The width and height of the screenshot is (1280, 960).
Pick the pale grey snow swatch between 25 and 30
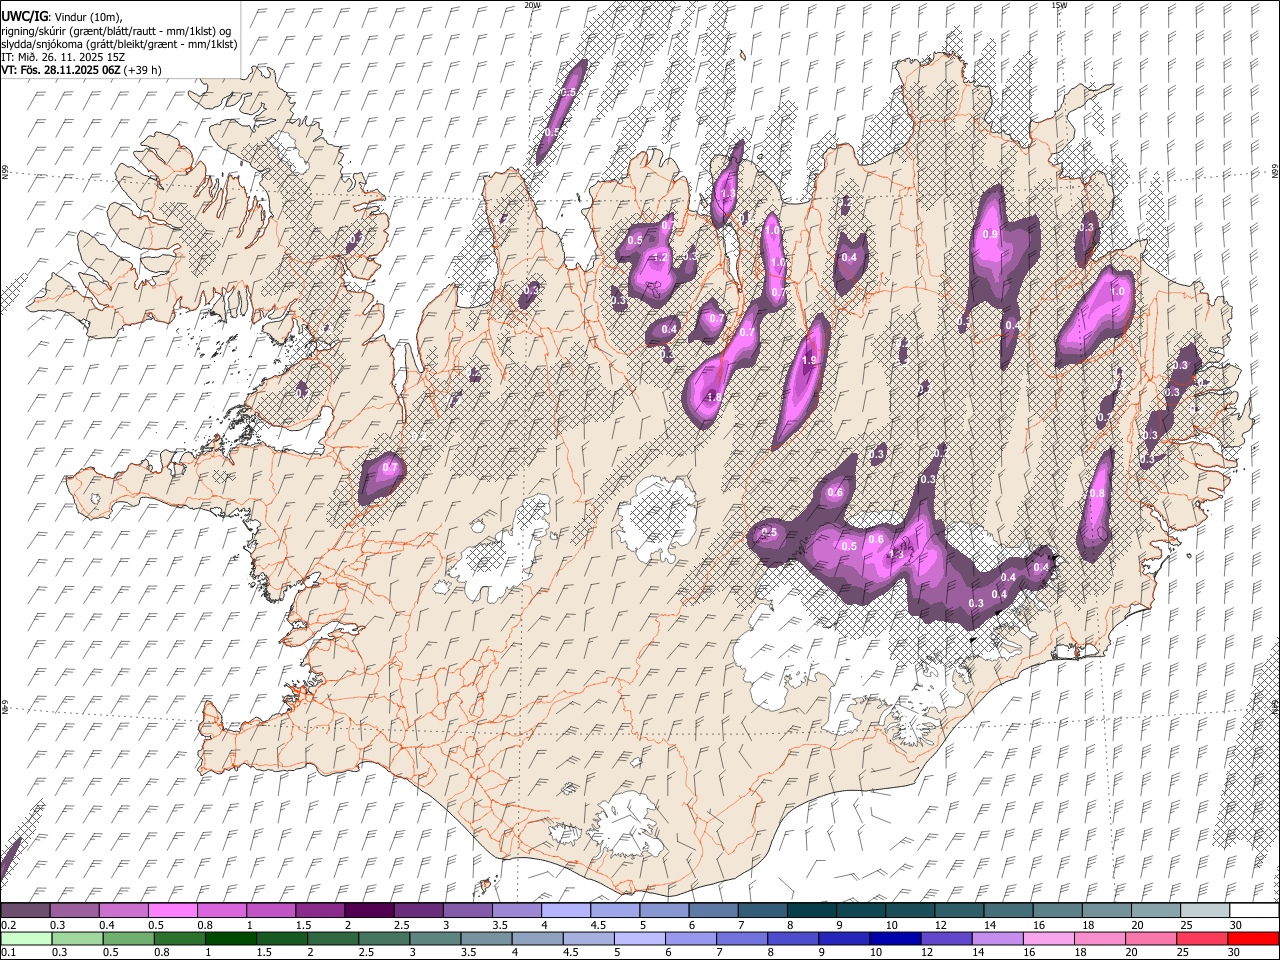click(x=1207, y=911)
